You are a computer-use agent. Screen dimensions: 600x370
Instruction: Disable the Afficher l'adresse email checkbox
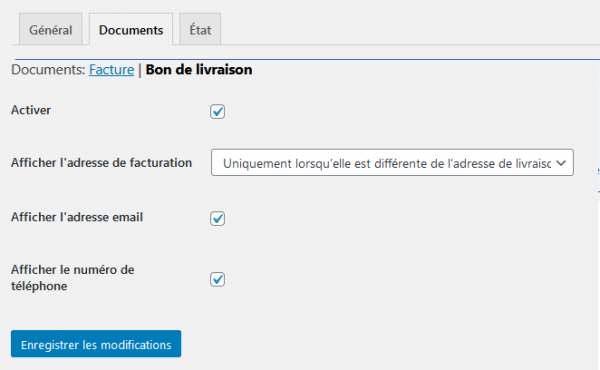[217, 218]
